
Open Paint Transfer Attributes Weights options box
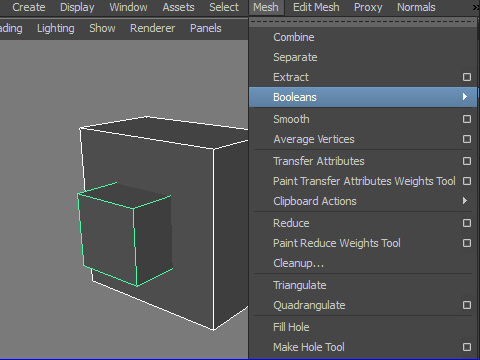[x=467, y=181]
